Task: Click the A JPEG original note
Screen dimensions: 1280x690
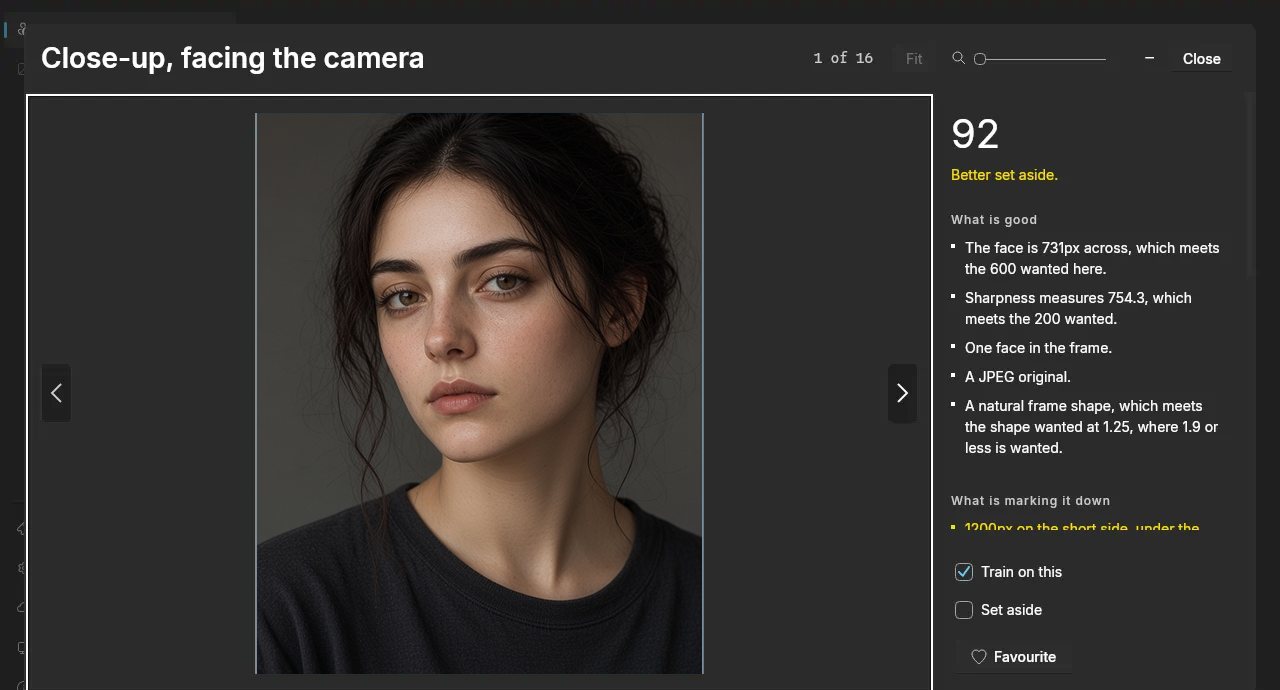Action: pyautogui.click(x=1018, y=377)
